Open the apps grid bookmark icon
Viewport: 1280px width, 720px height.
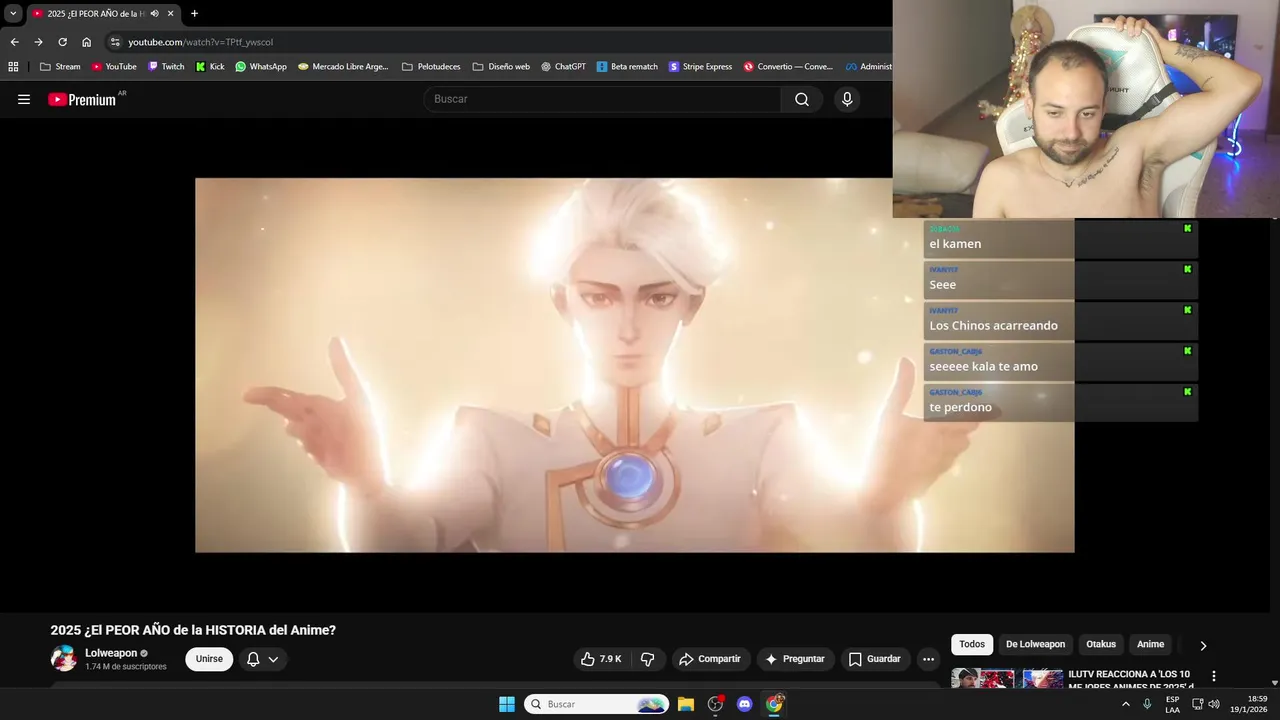coord(13,67)
